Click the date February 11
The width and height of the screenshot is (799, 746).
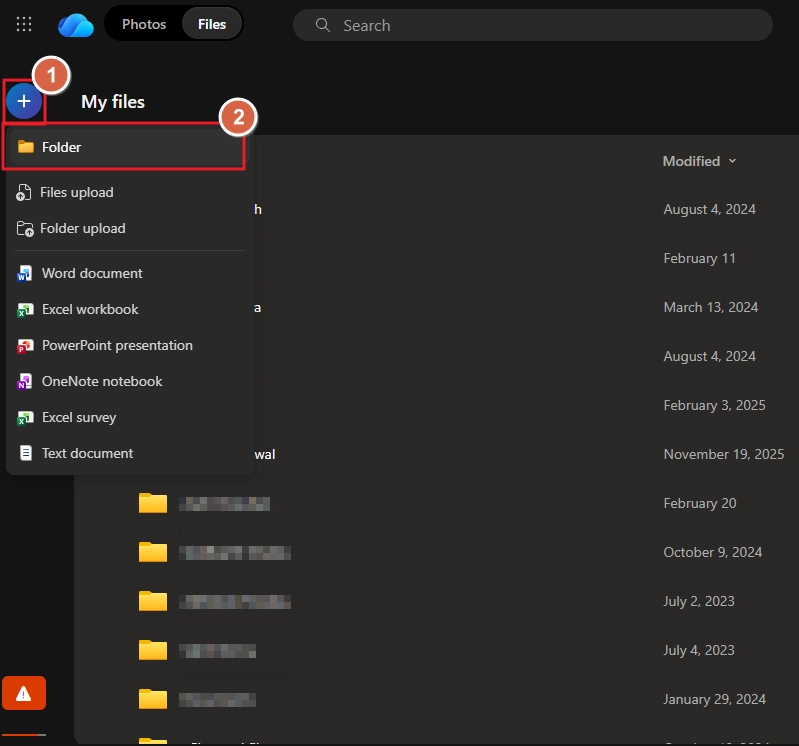coord(699,258)
